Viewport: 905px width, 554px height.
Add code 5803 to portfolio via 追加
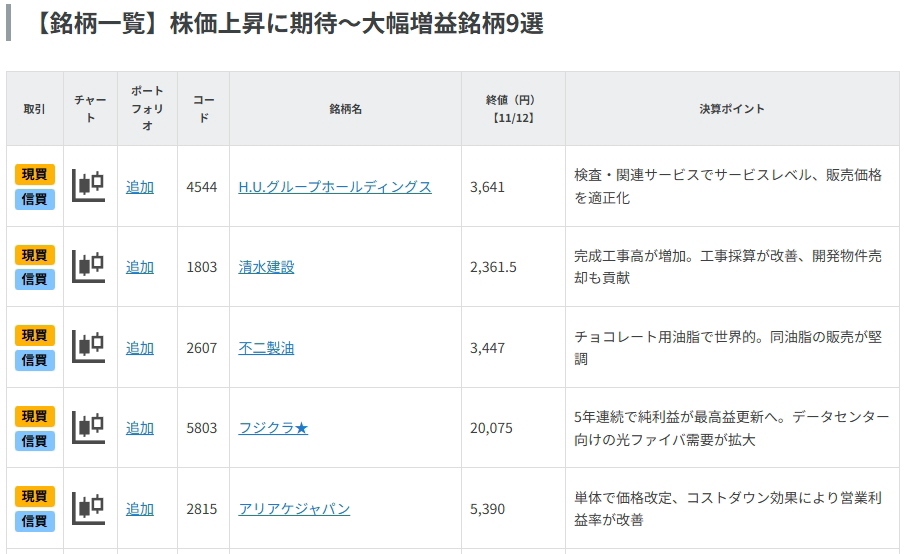140,428
